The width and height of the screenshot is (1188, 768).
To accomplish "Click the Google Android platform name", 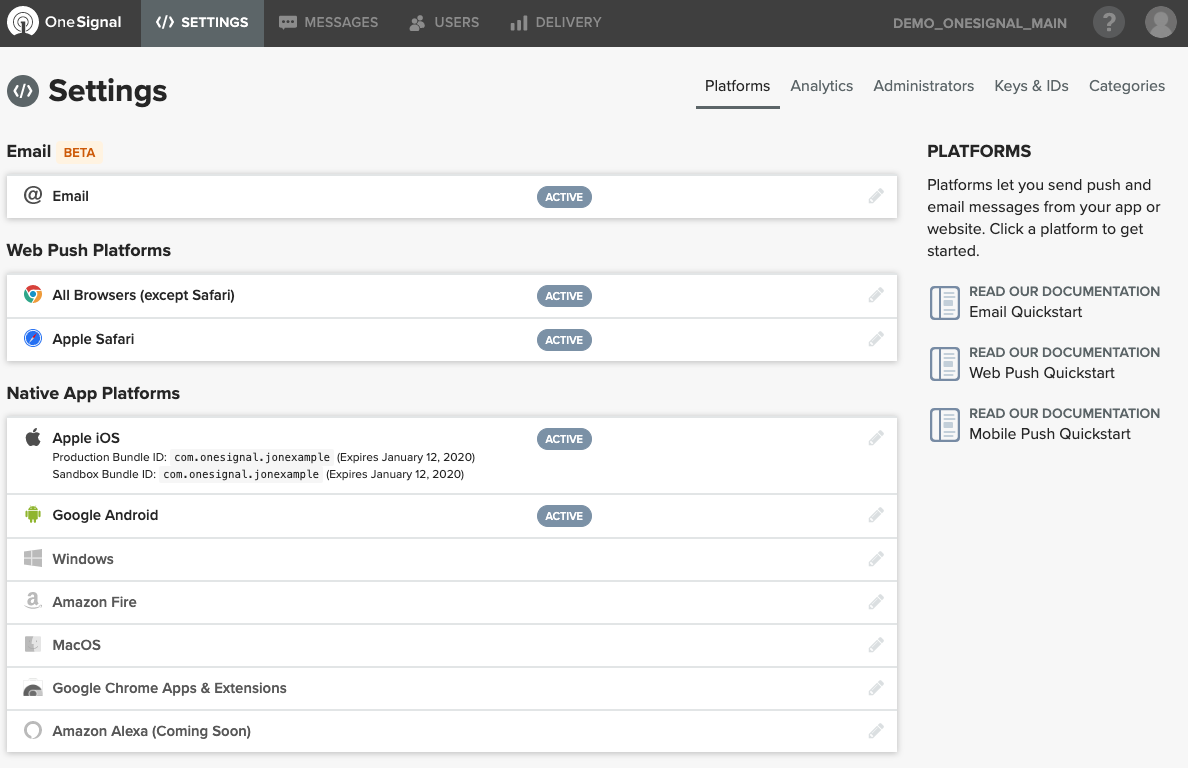I will 105,515.
